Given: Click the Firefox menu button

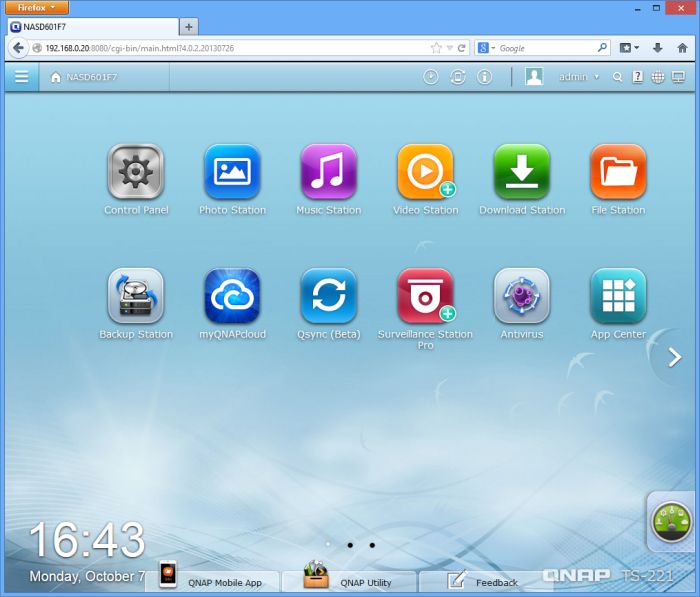Looking at the screenshot, I should point(37,8).
